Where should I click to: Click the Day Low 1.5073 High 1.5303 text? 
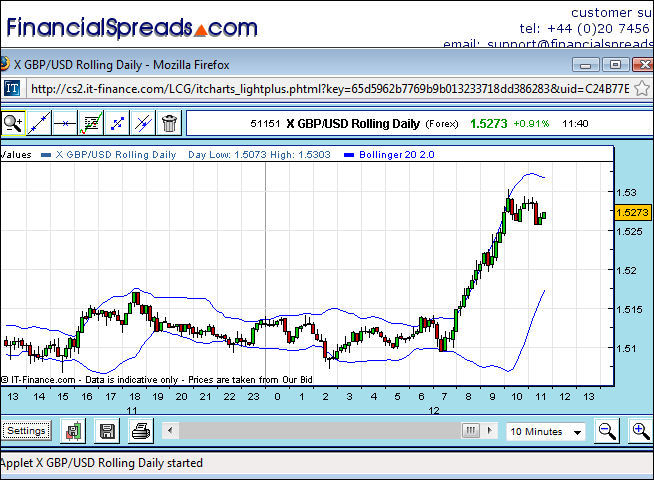point(259,155)
